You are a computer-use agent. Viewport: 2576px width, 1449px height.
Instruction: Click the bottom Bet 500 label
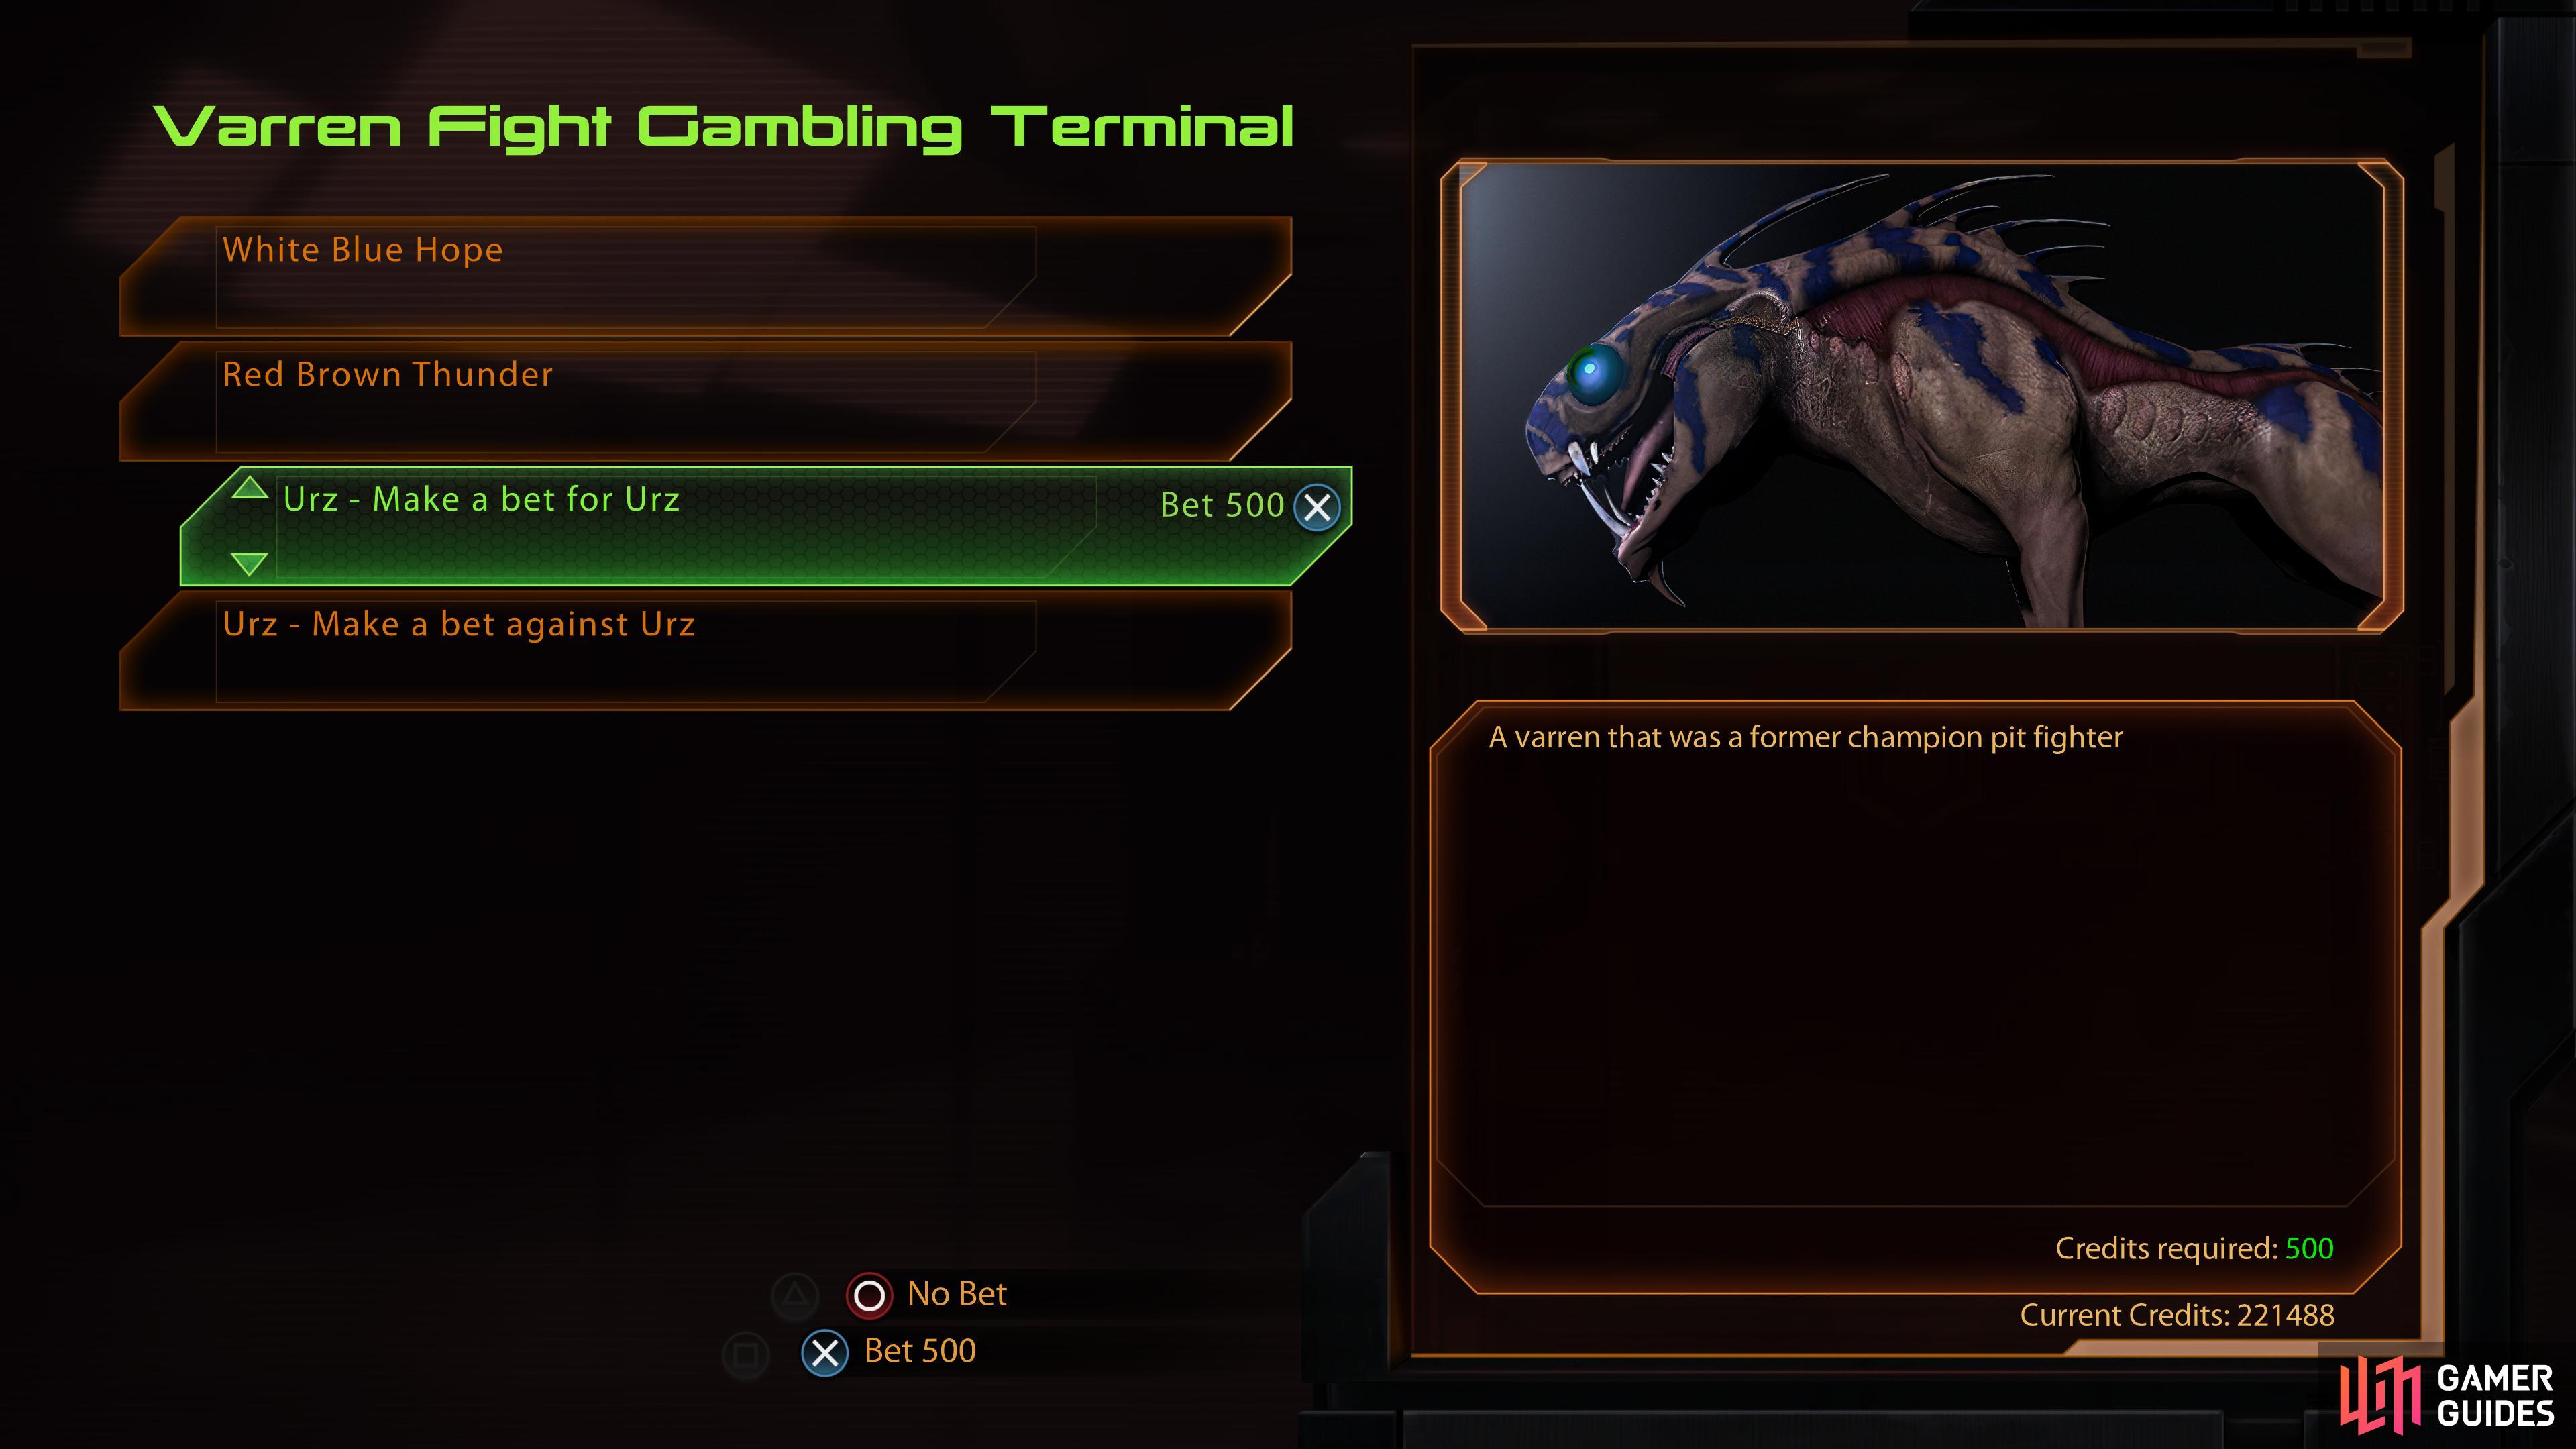(x=920, y=1351)
